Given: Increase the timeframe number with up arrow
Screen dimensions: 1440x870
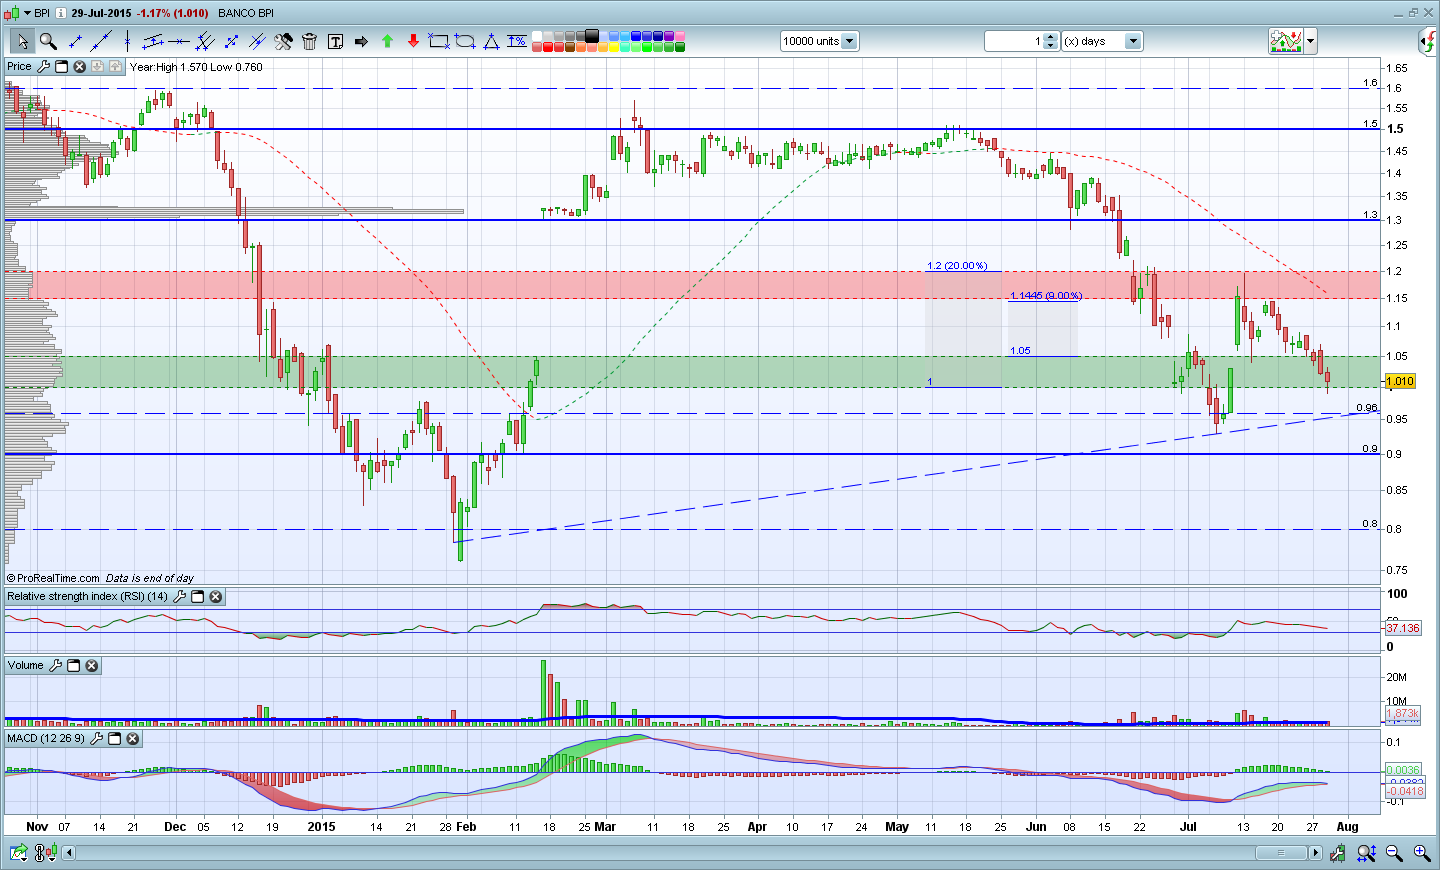Looking at the screenshot, I should [x=1051, y=37].
